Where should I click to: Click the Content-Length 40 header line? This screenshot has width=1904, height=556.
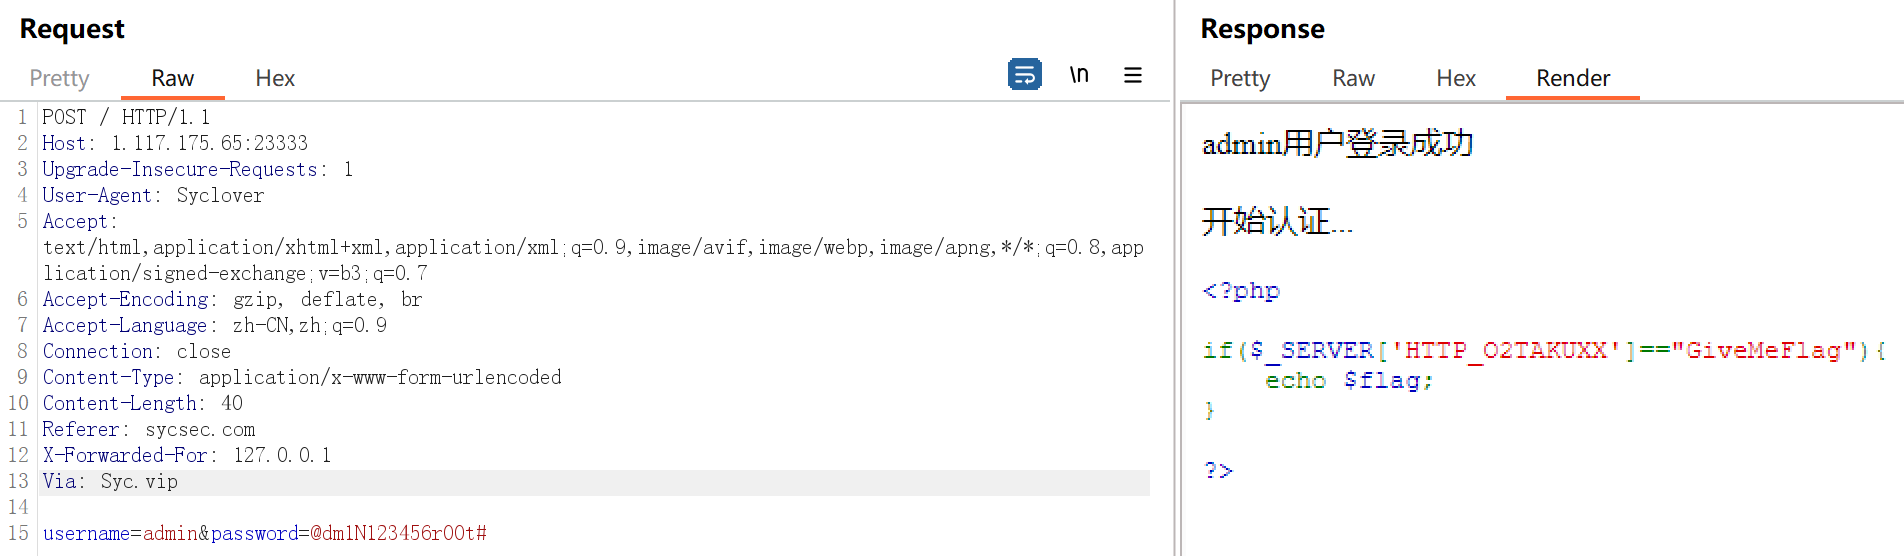pyautogui.click(x=142, y=403)
